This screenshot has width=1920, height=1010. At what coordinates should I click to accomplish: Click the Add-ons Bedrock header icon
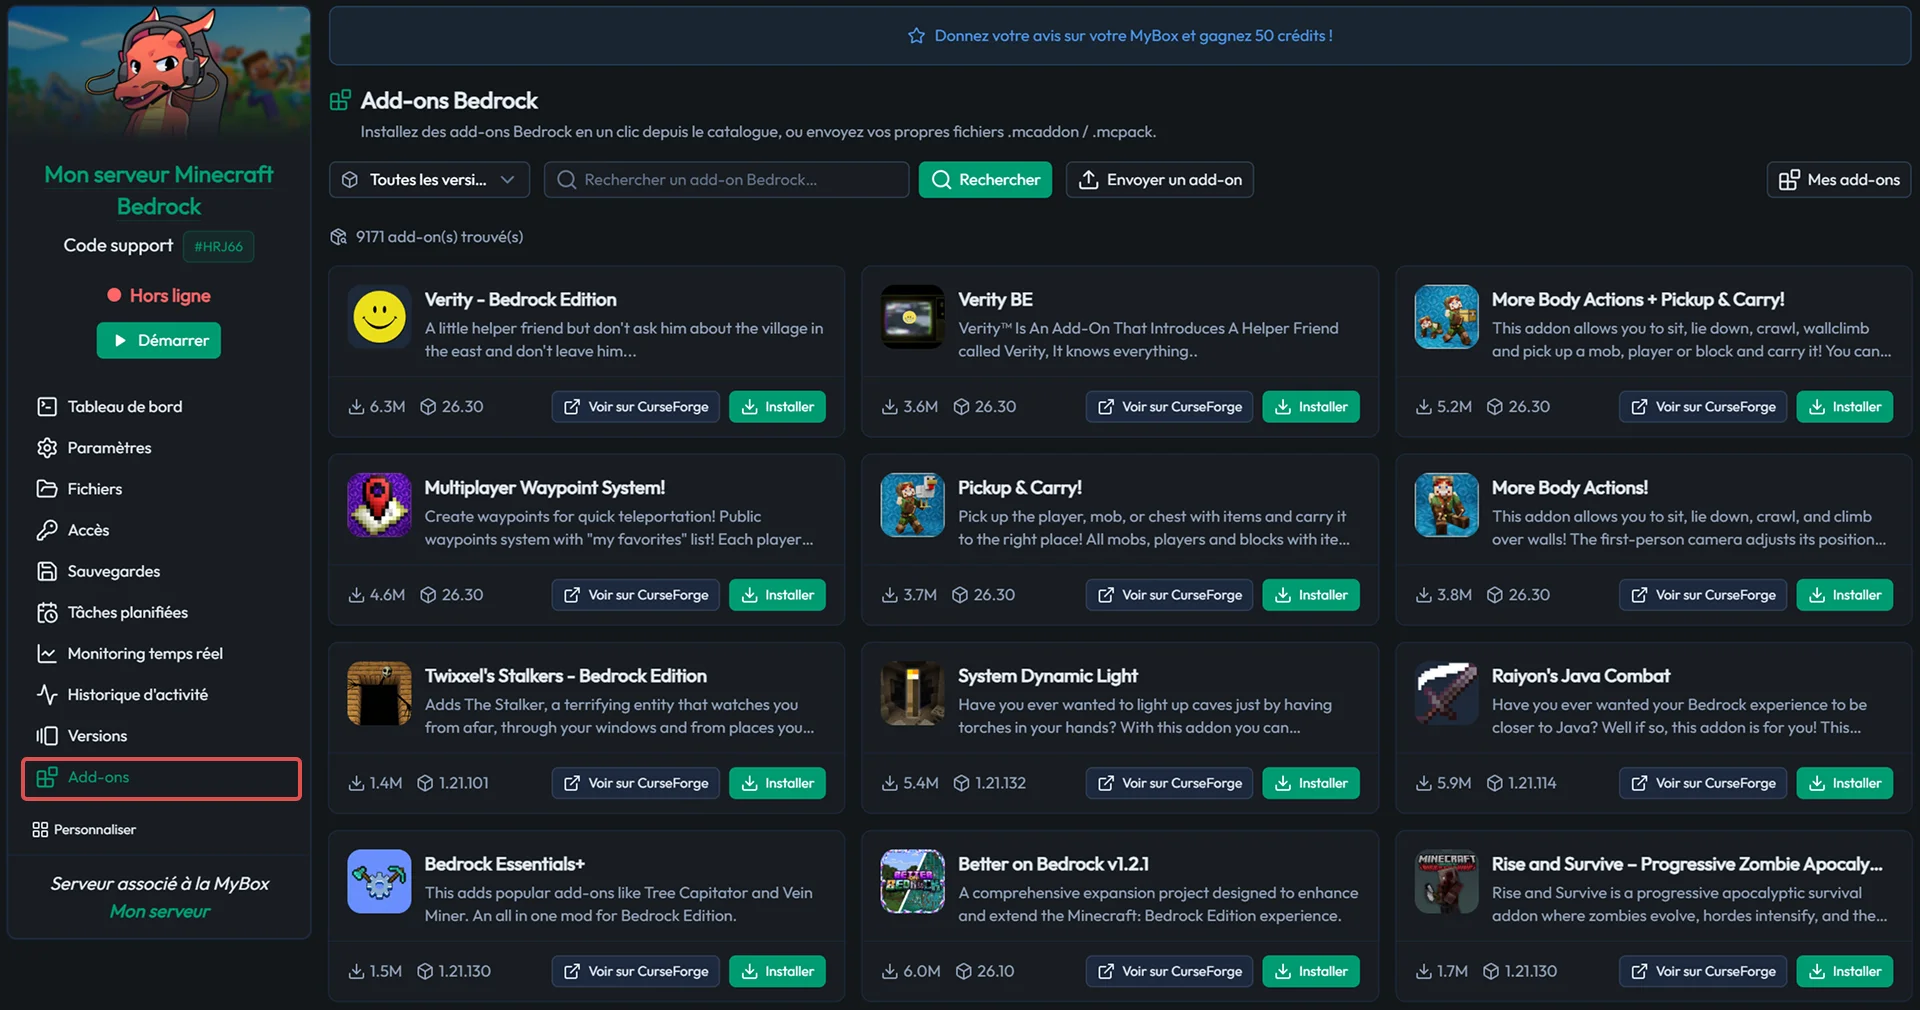340,100
